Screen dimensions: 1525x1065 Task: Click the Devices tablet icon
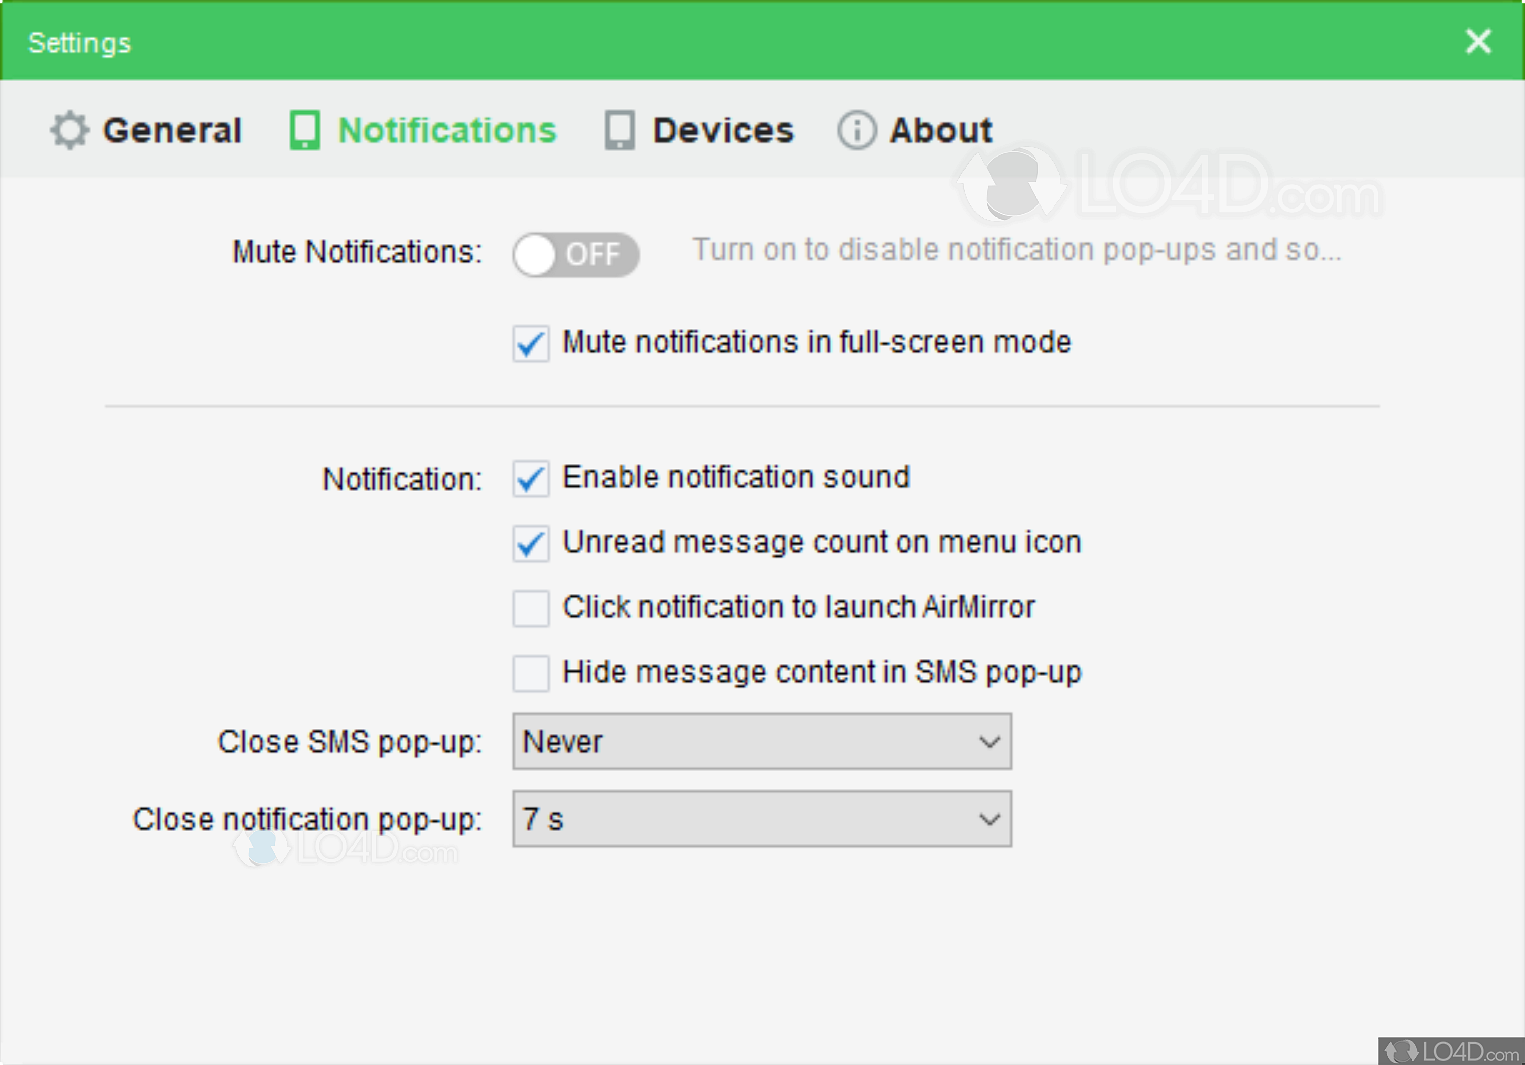click(x=618, y=130)
